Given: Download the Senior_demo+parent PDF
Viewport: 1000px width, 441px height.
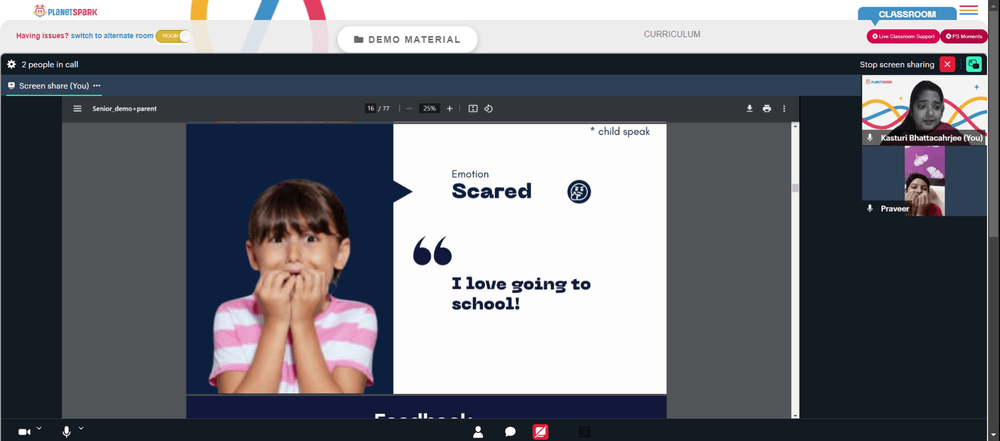Looking at the screenshot, I should tap(749, 108).
